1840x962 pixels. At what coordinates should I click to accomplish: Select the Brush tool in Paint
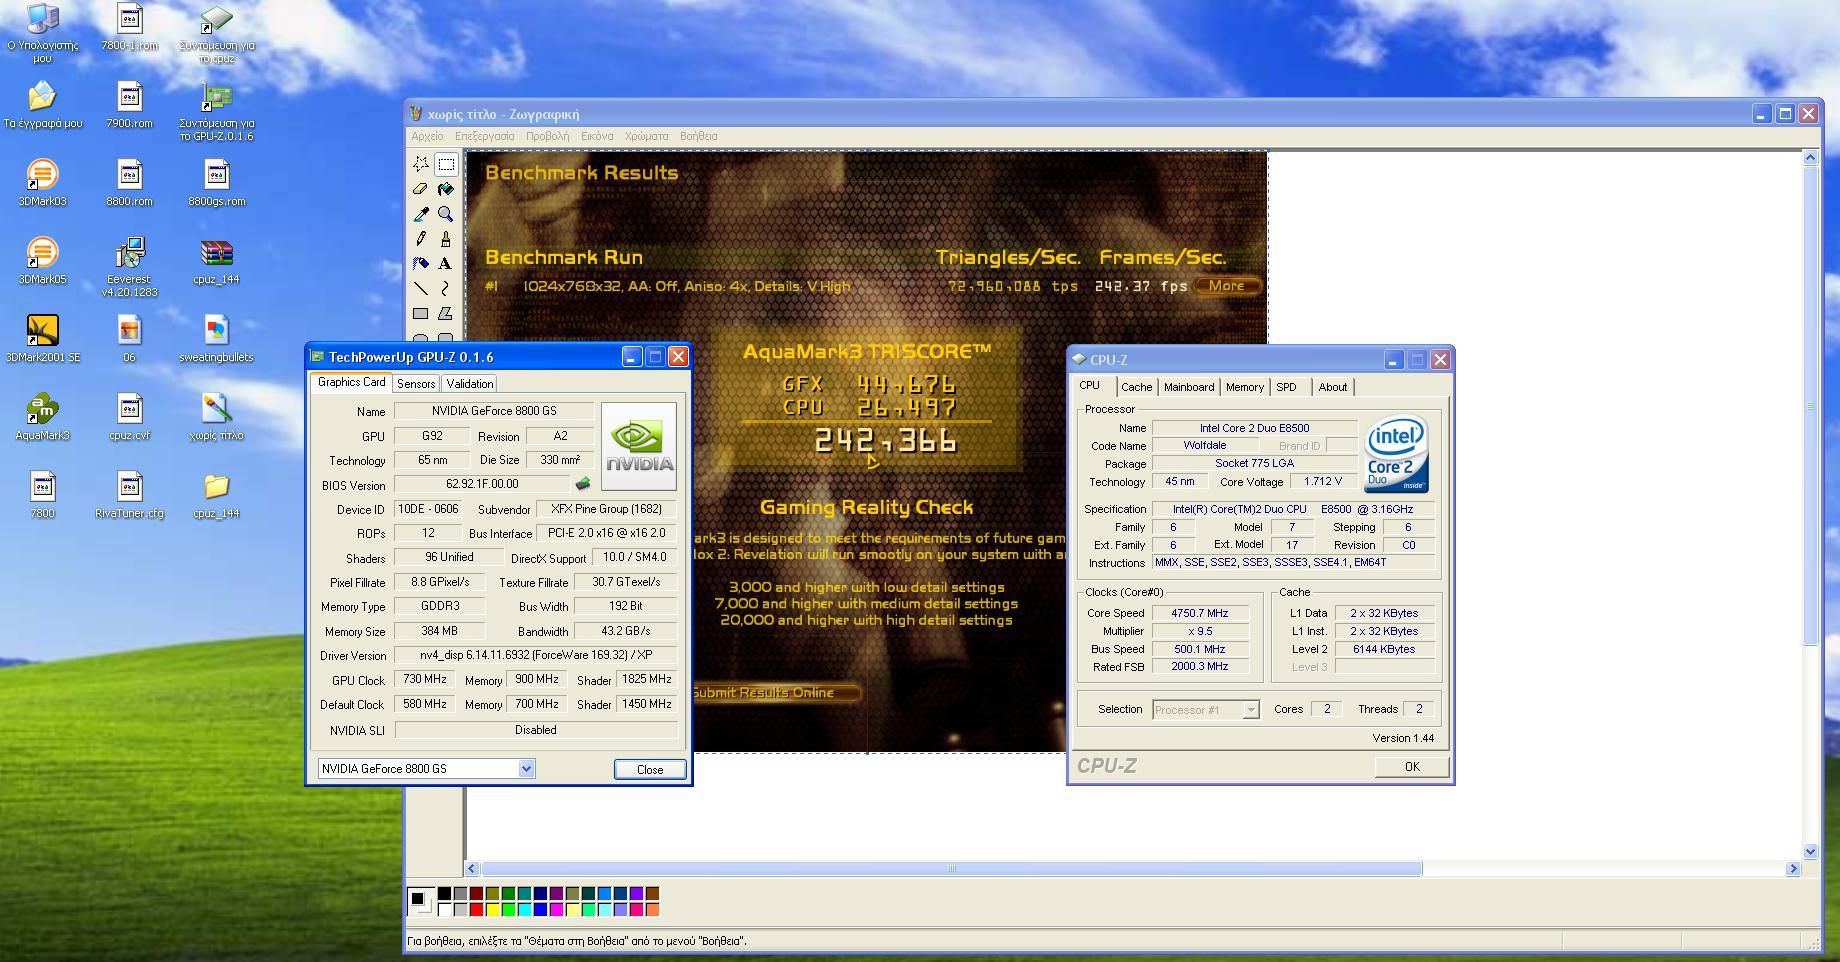[x=446, y=239]
